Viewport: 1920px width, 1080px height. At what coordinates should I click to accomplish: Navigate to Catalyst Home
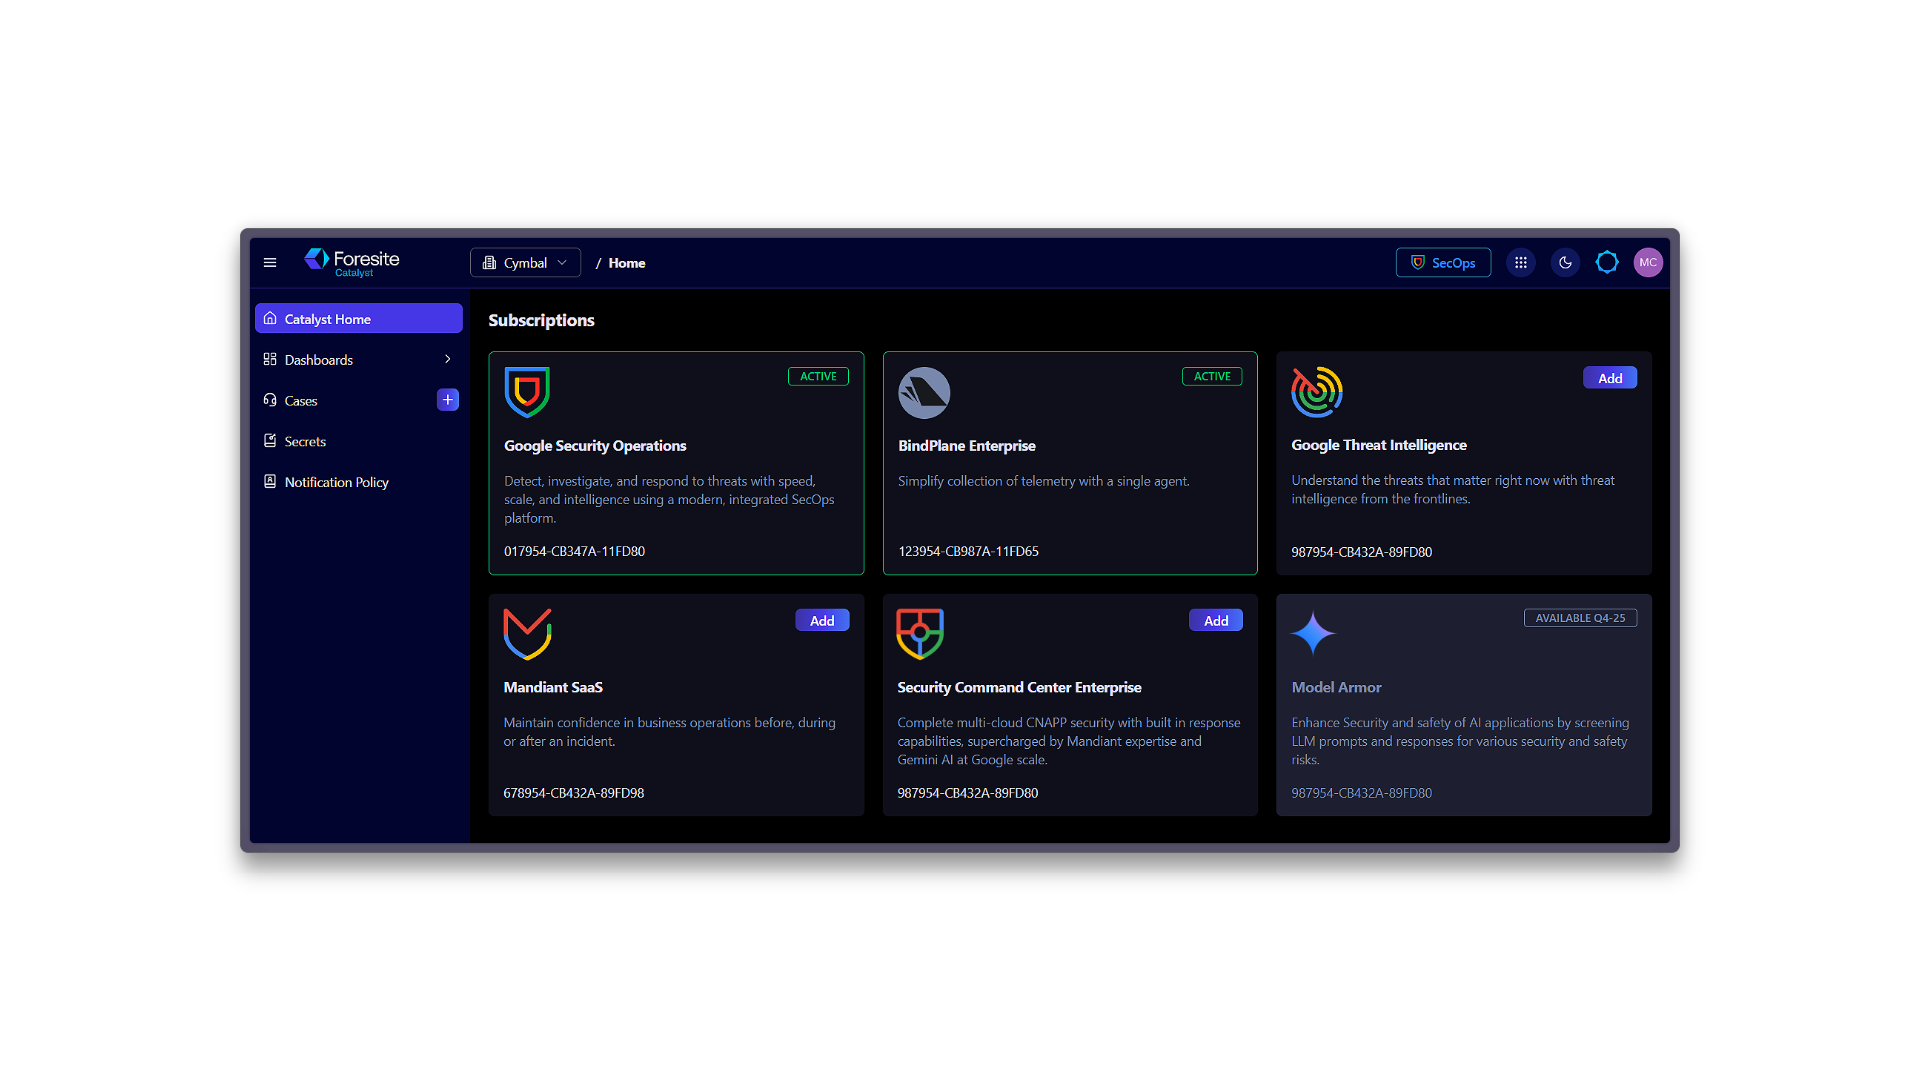(328, 318)
